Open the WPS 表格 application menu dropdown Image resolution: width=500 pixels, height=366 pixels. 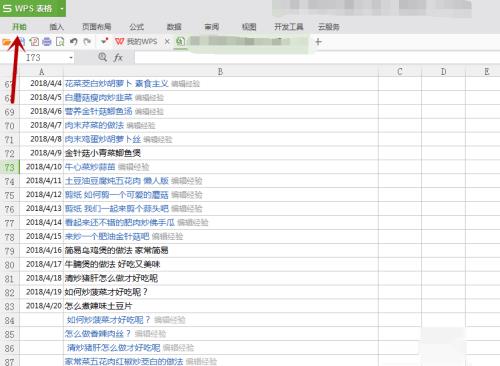click(x=62, y=9)
